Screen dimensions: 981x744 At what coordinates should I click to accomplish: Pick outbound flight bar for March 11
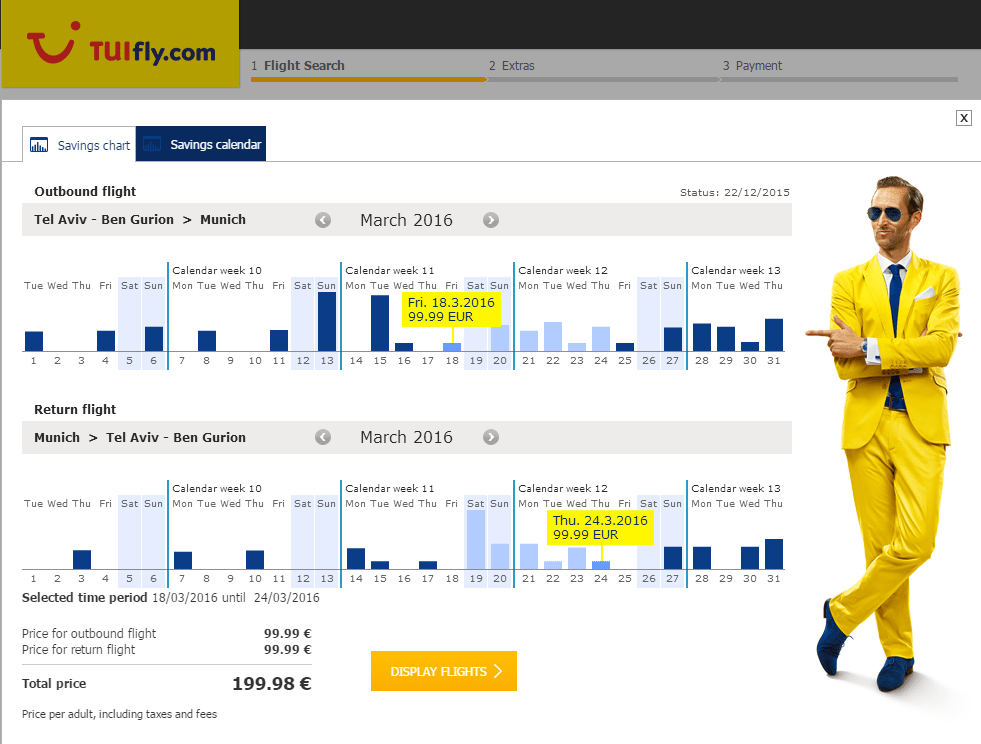[x=279, y=340]
